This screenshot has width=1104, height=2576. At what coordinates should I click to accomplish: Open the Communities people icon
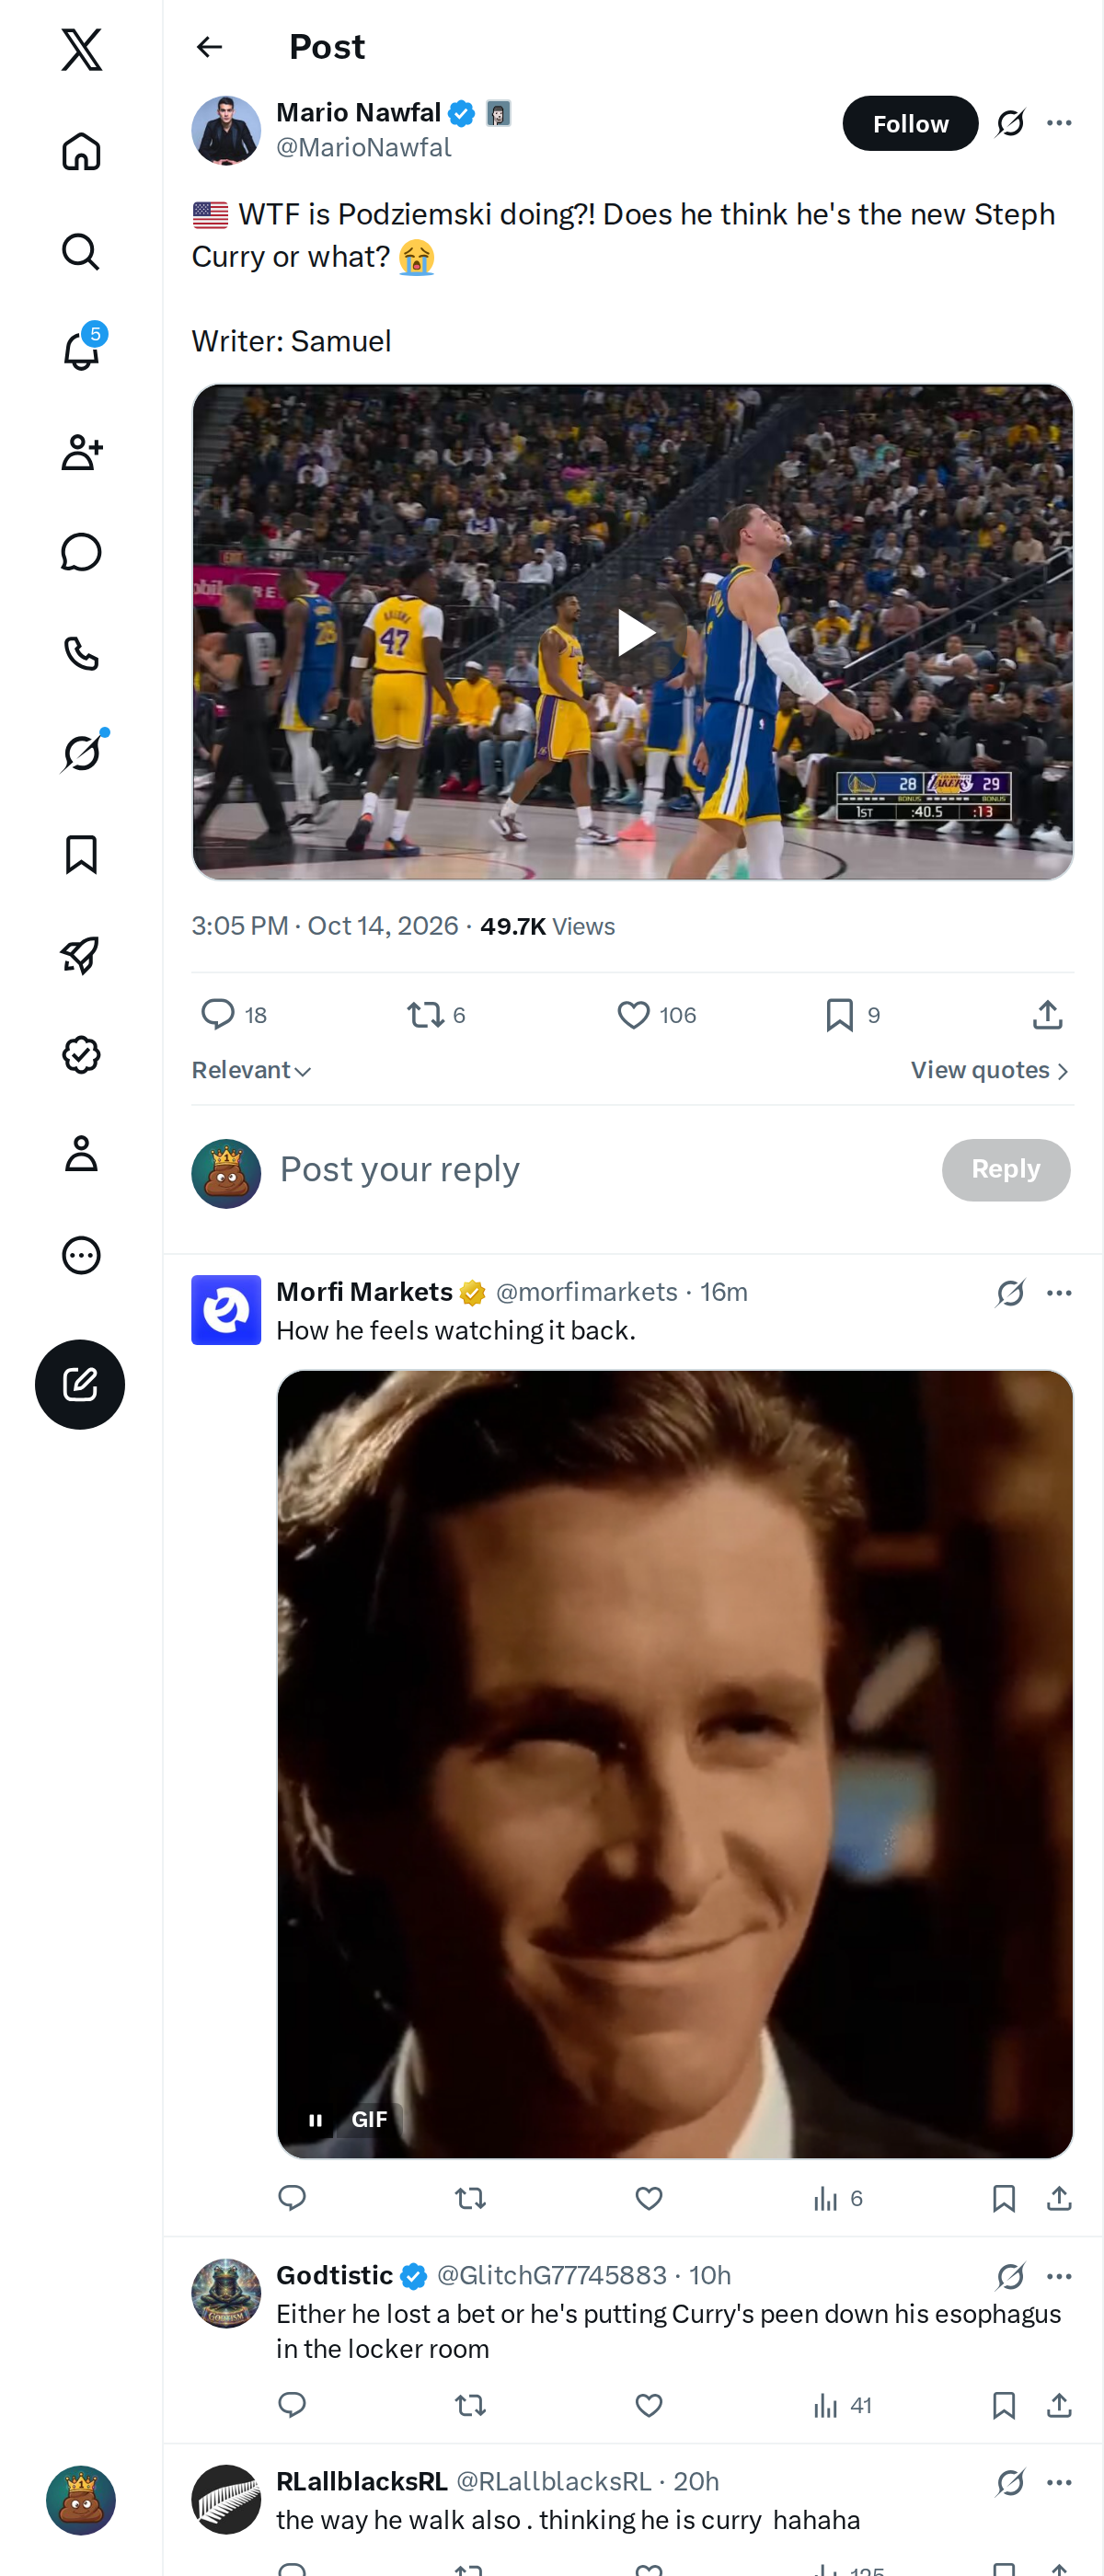81,452
